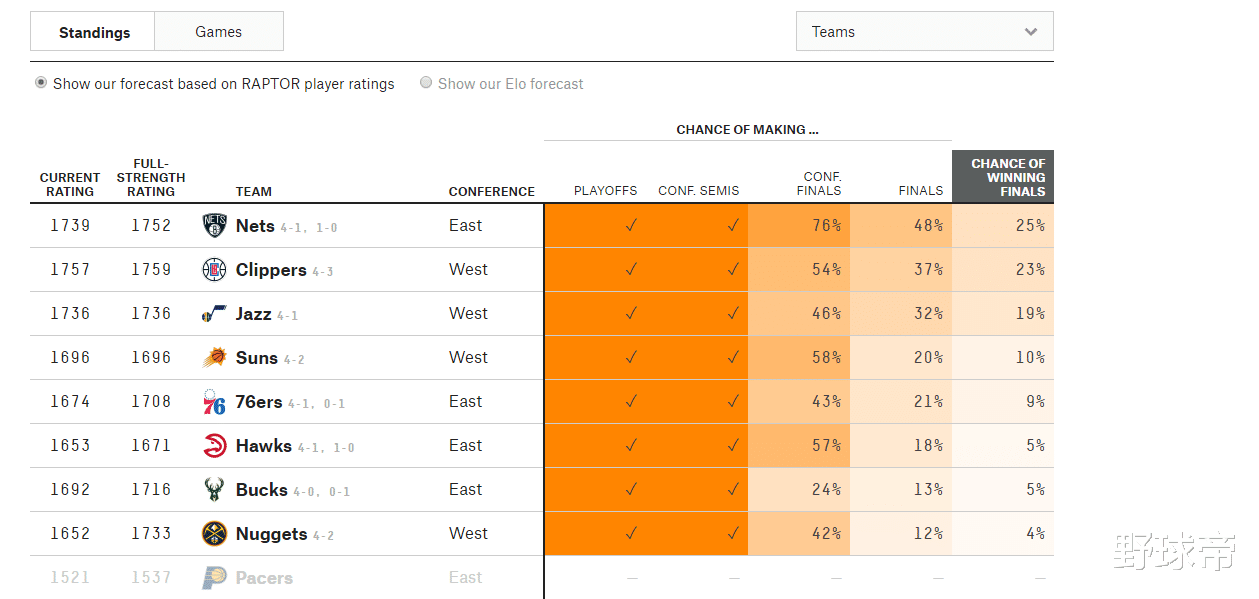Click the Bucks team logo icon

pyautogui.click(x=214, y=490)
